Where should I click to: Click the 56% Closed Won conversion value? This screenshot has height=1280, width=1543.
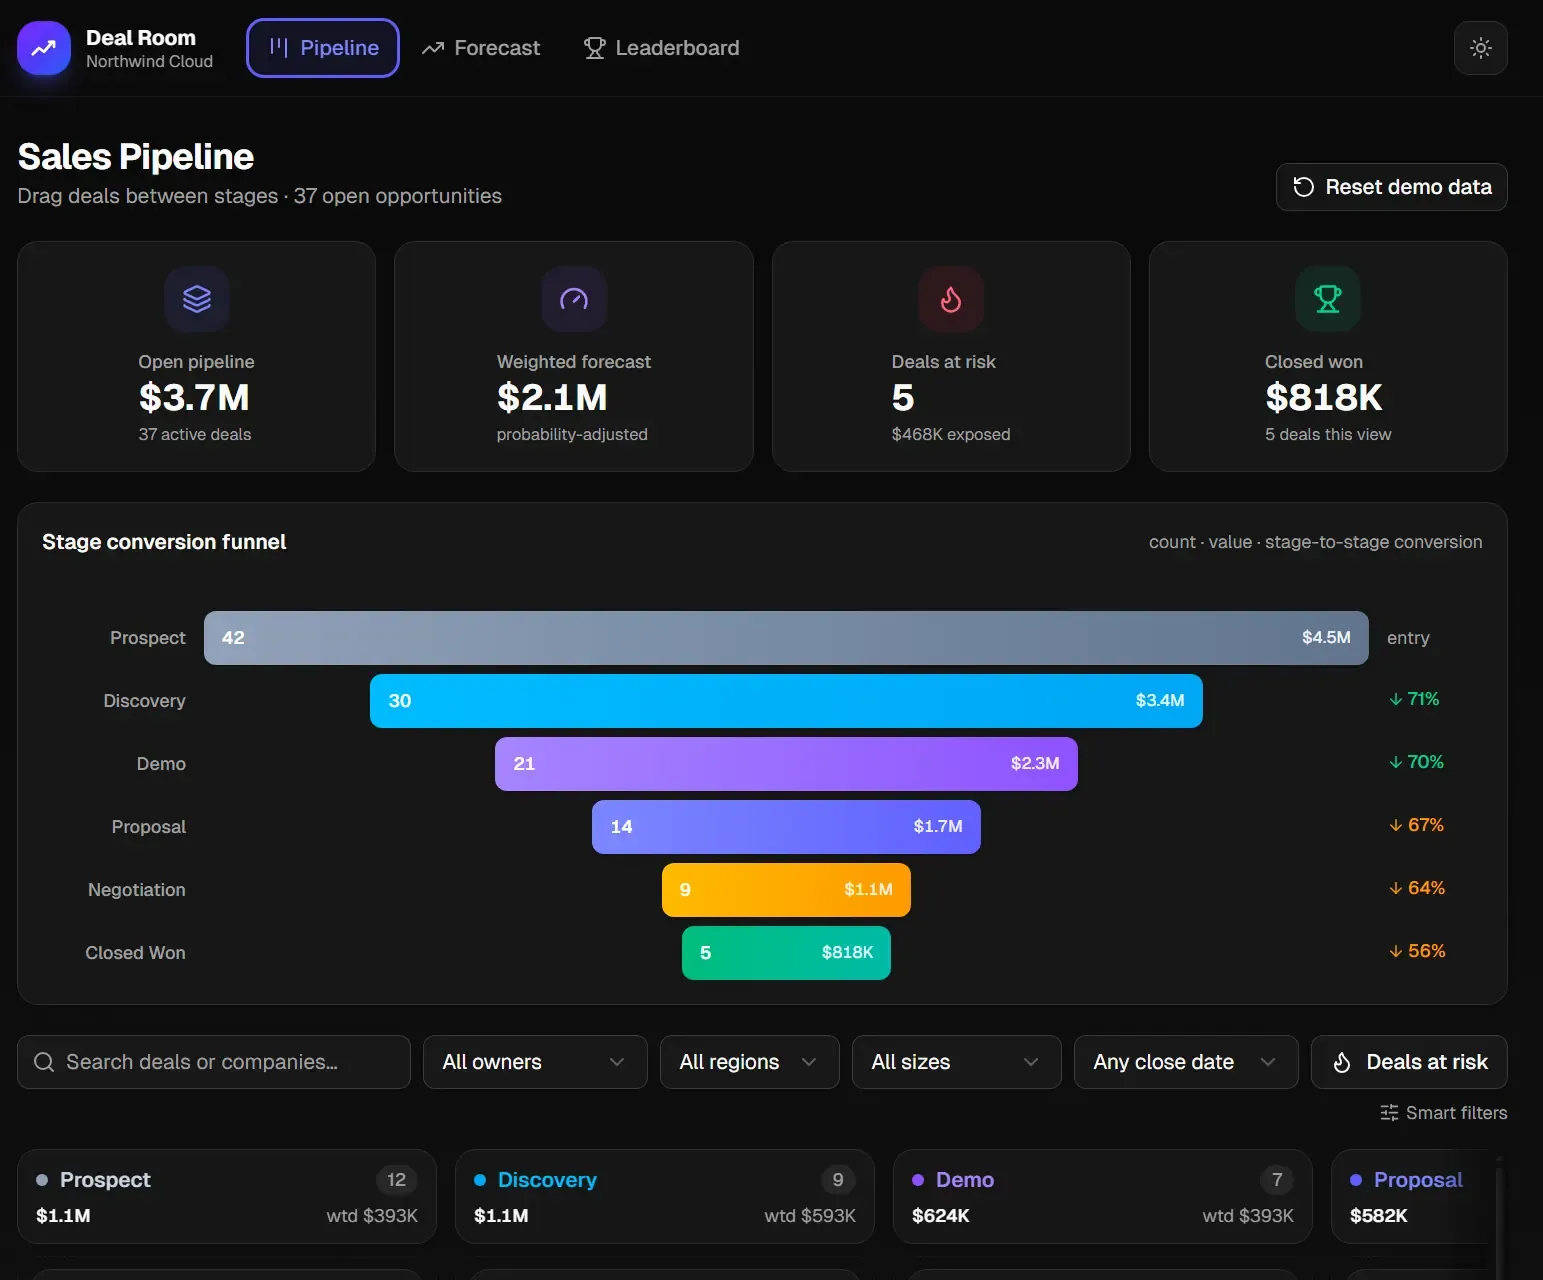1417,951
